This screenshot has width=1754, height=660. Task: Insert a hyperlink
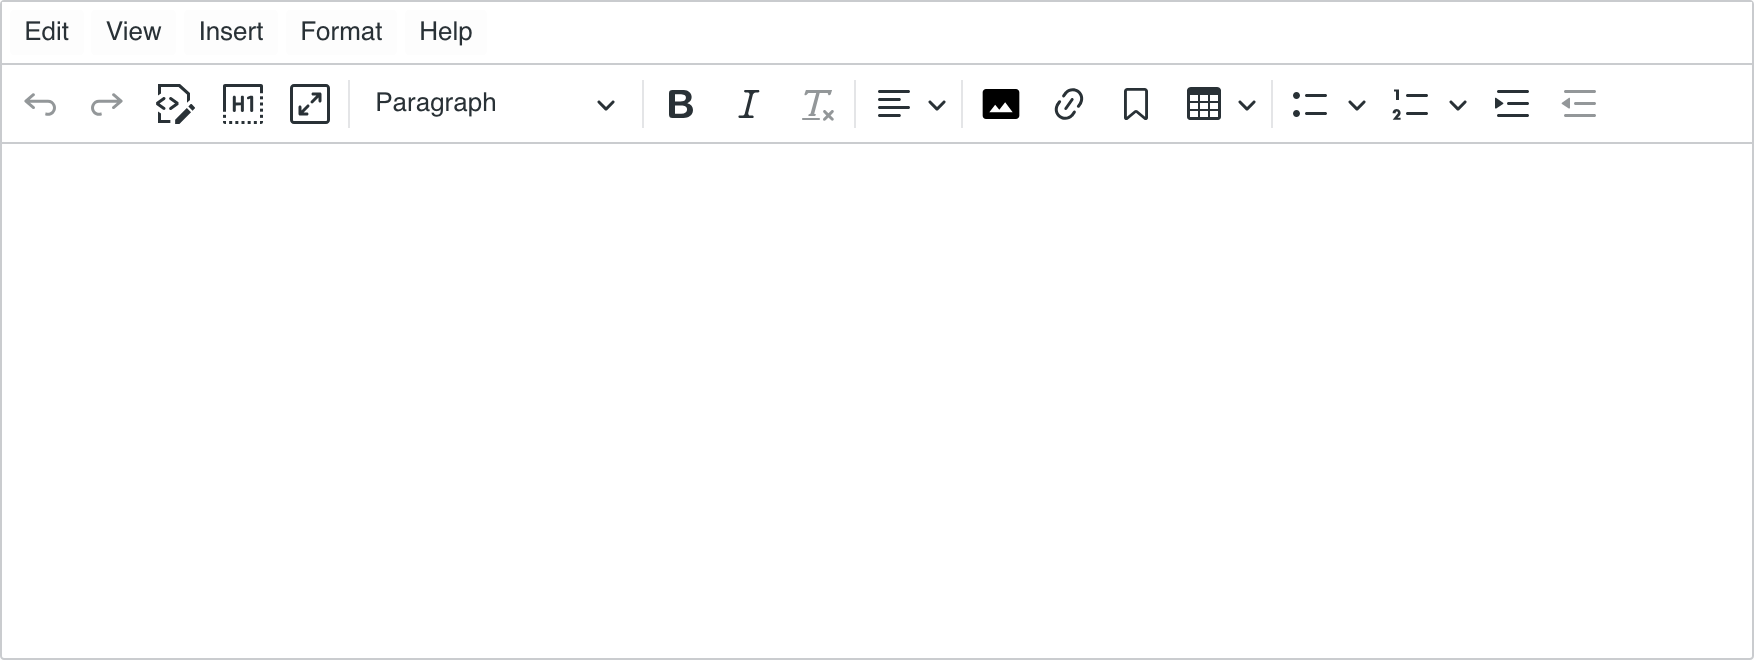[1068, 103]
